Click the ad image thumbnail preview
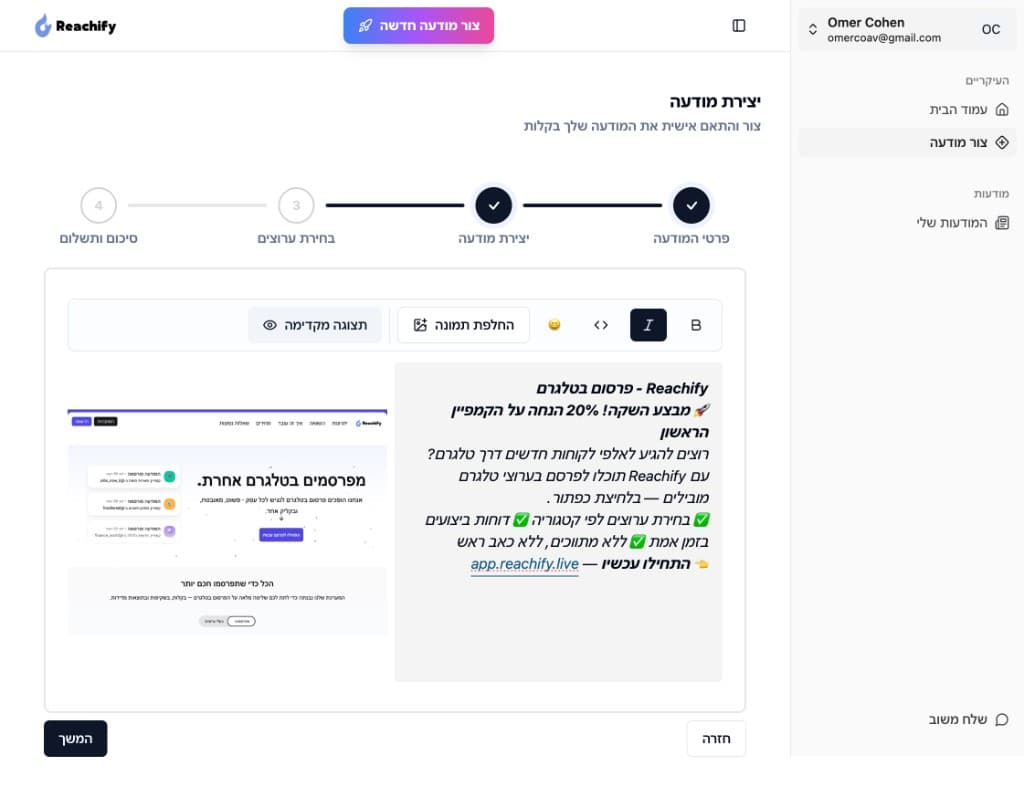The height and width of the screenshot is (808, 1024). tap(227, 522)
